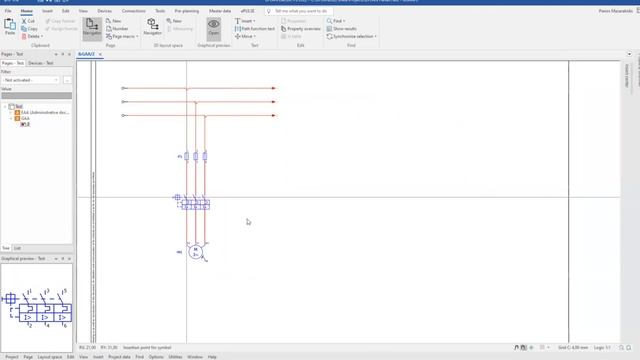Open the File ribbon tab

click(x=8, y=11)
